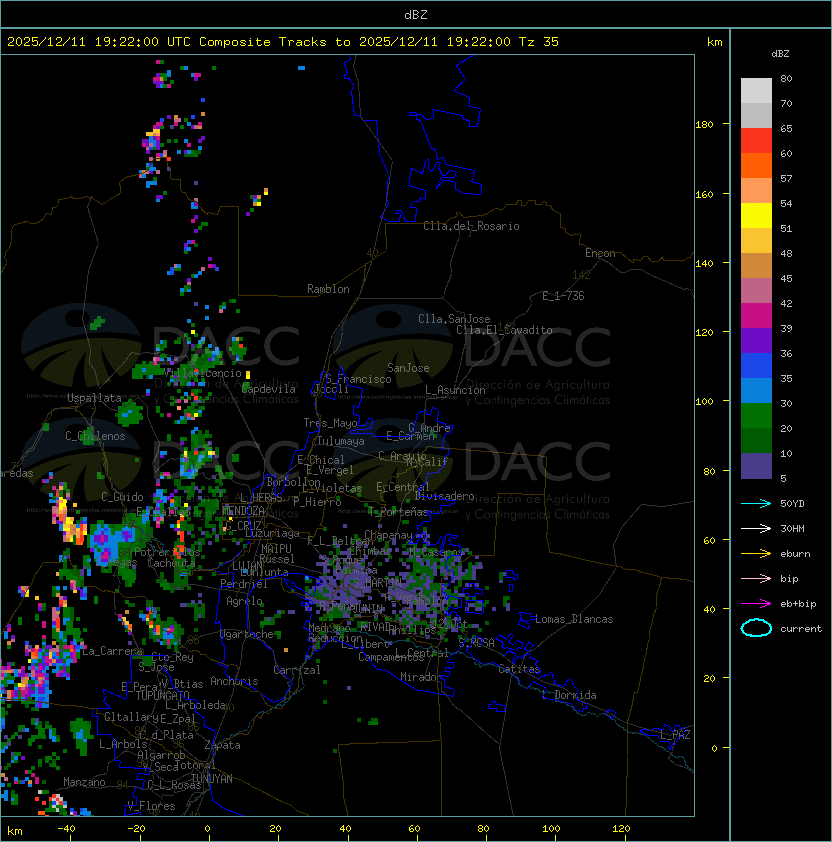Select the orange swatch between 60 and 57
The height and width of the screenshot is (842, 832).
coord(756,165)
